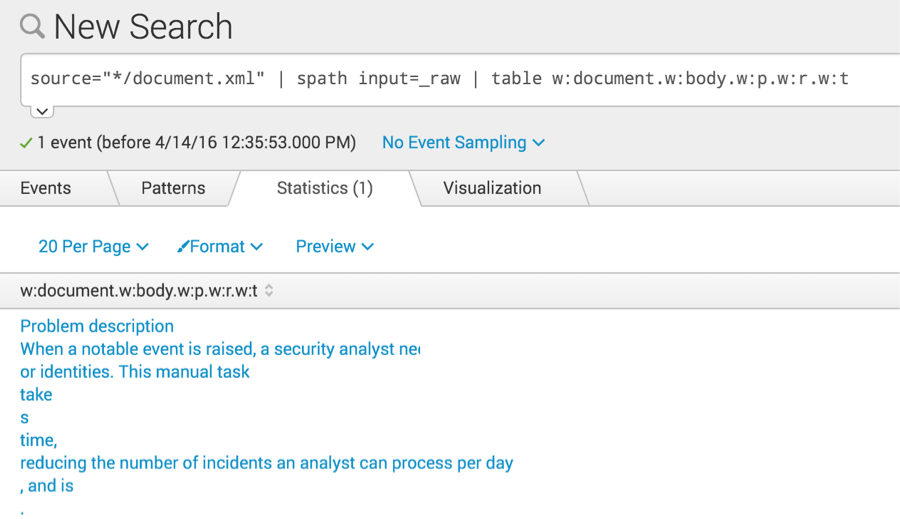The width and height of the screenshot is (900, 519).
Task: Open the 20 Per Page dropdown
Action: pyautogui.click(x=94, y=246)
